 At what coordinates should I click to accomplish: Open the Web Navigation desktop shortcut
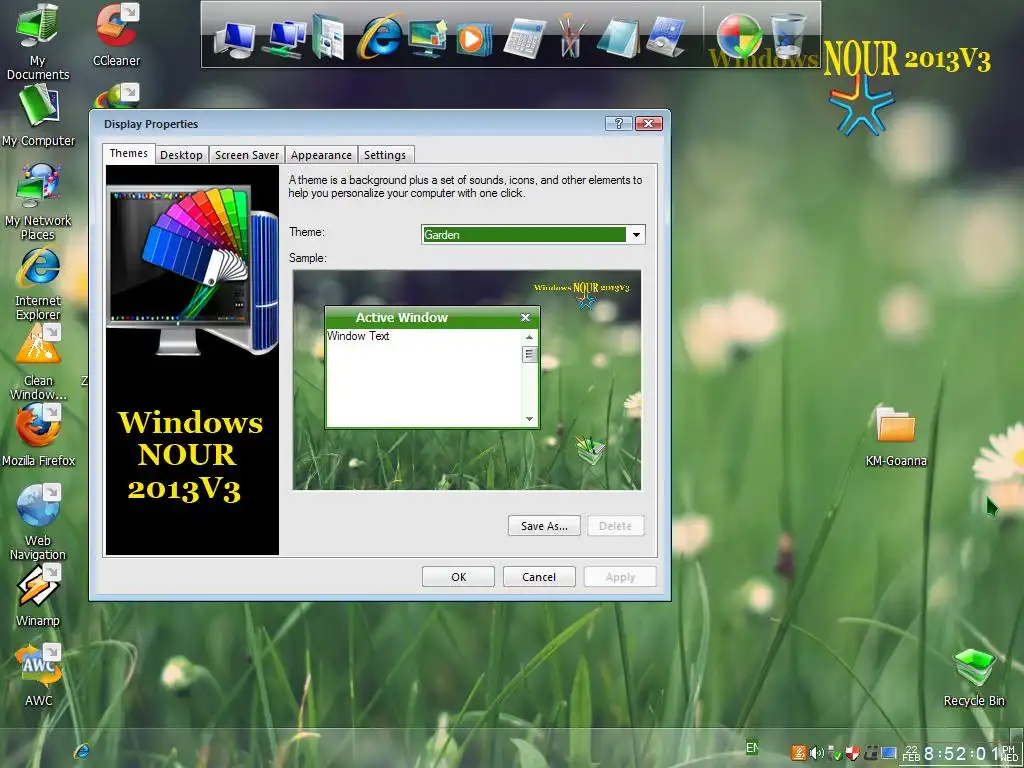click(x=38, y=522)
